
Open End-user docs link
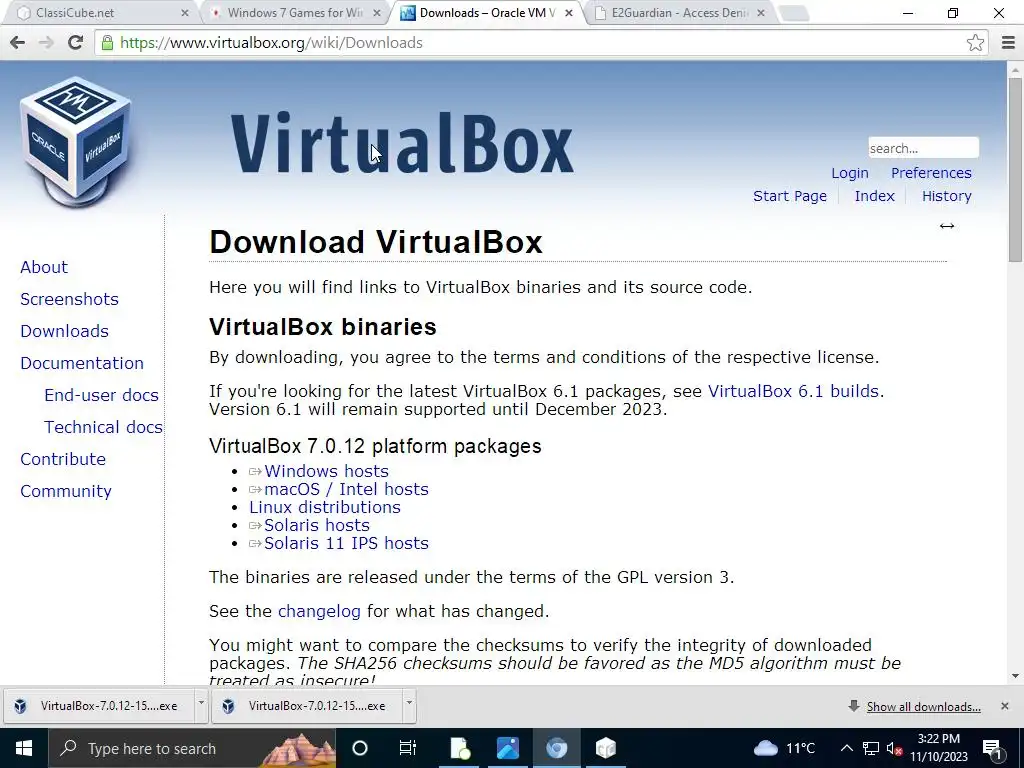tap(101, 395)
